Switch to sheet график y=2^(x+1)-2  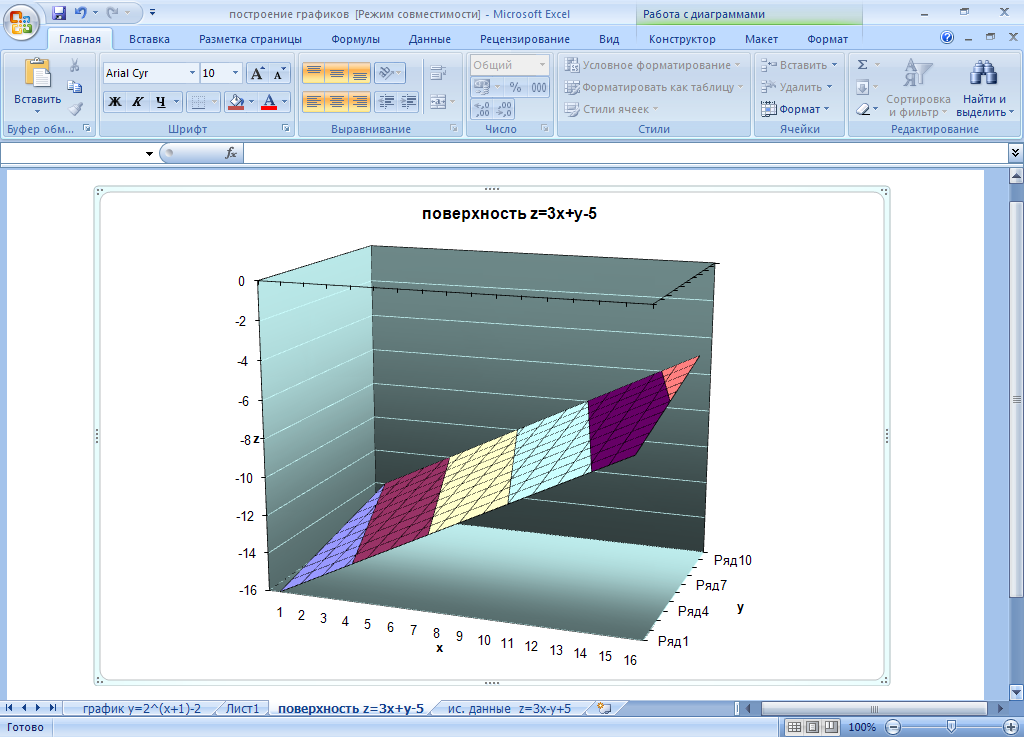pyautogui.click(x=142, y=708)
